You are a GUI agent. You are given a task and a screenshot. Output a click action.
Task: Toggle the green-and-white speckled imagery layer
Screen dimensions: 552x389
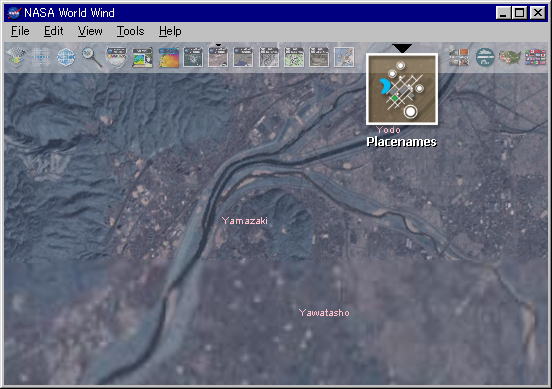[x=294, y=57]
